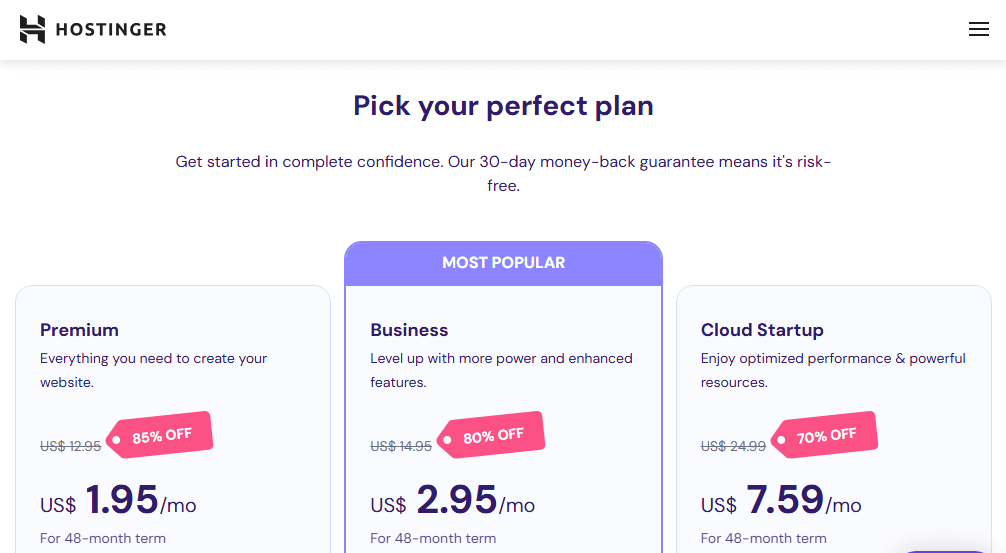
Task: Click the crossed-out US$ 24.99 price
Action: pyautogui.click(x=733, y=446)
